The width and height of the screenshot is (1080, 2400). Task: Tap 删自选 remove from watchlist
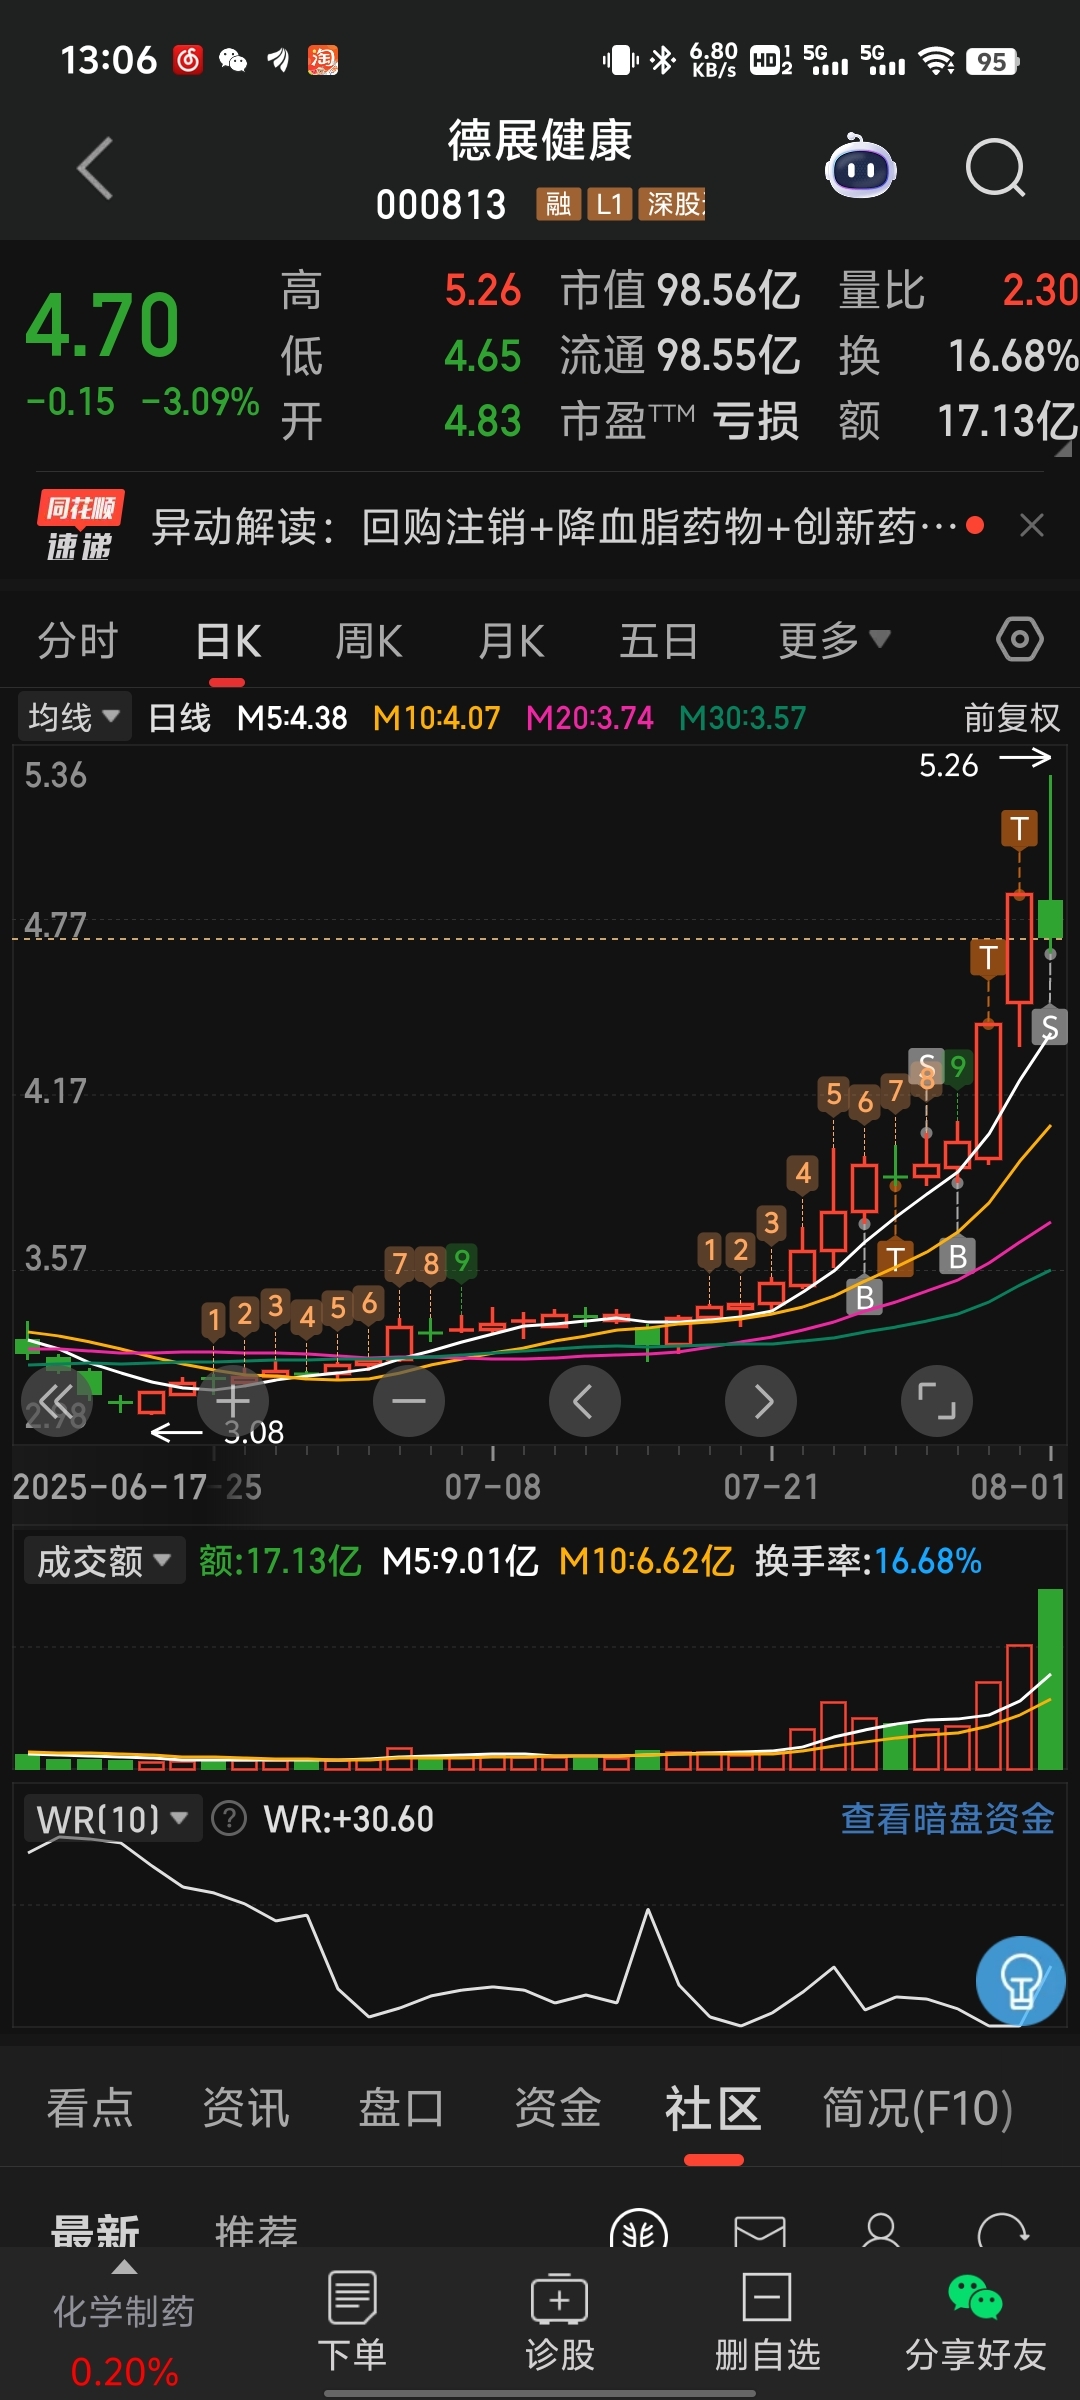[767, 2323]
